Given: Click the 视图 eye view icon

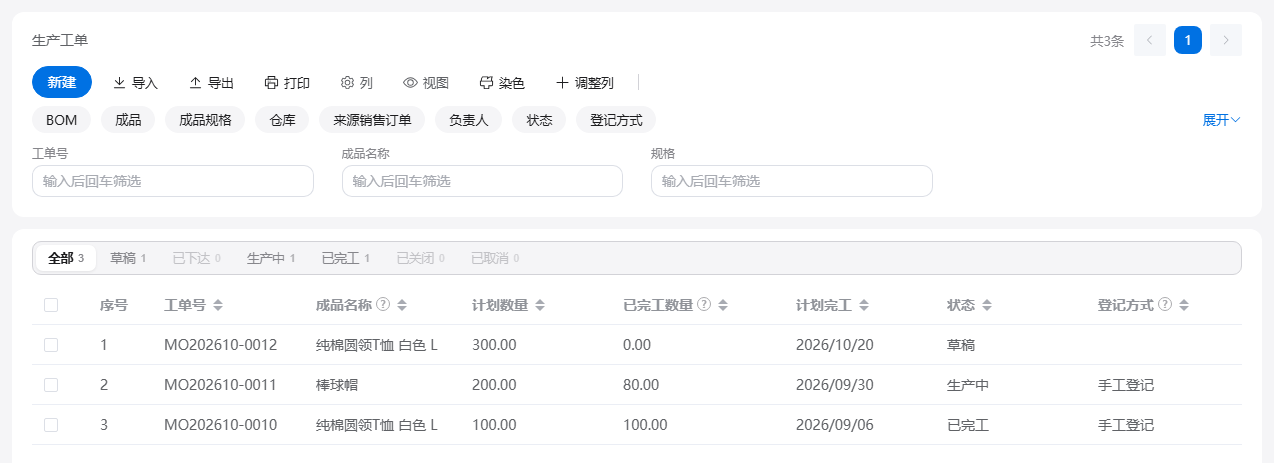Looking at the screenshot, I should (426, 83).
